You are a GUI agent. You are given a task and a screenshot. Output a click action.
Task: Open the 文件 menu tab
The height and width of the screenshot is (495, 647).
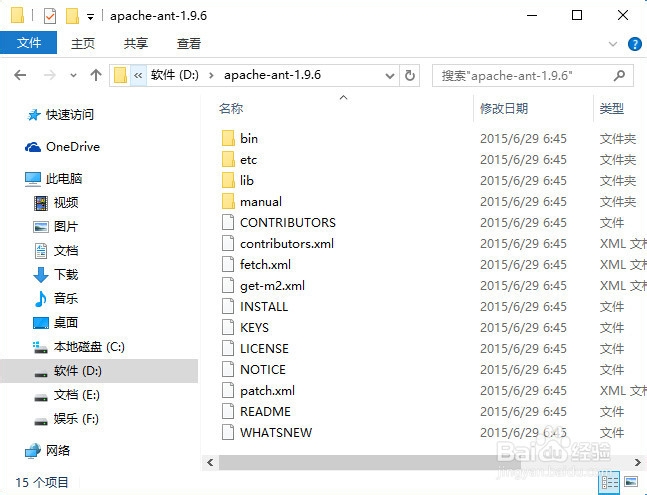click(28, 42)
